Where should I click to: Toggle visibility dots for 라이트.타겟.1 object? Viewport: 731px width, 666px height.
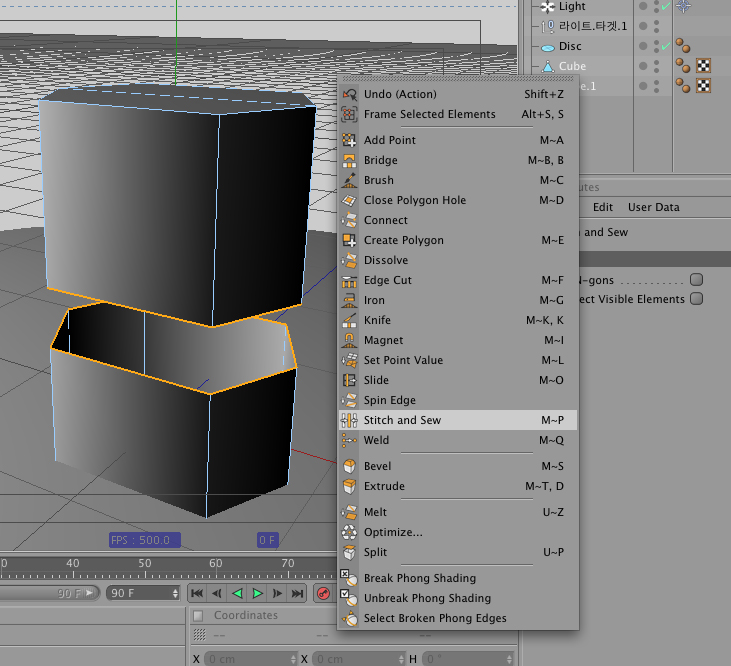(x=656, y=26)
